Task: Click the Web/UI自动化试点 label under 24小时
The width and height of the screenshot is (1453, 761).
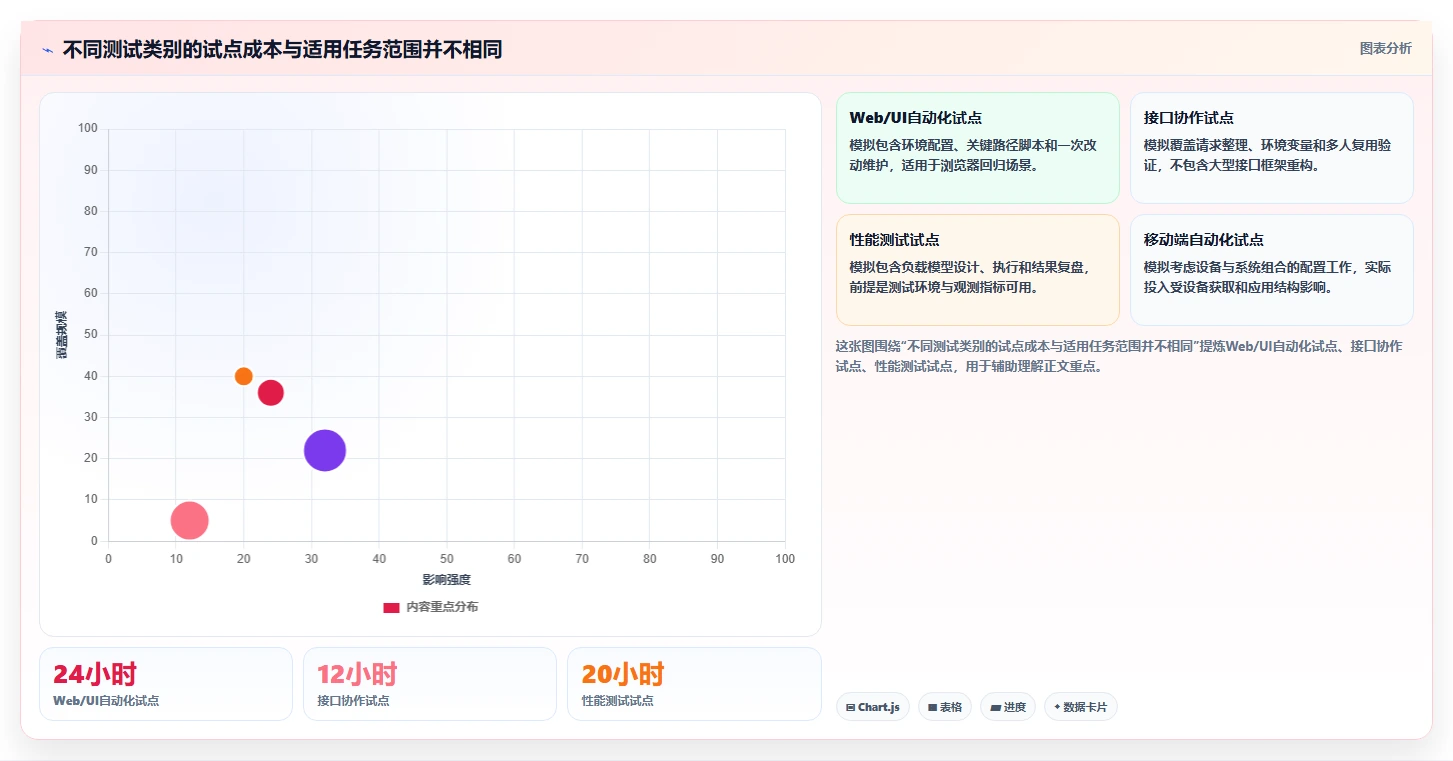Action: tap(106, 701)
